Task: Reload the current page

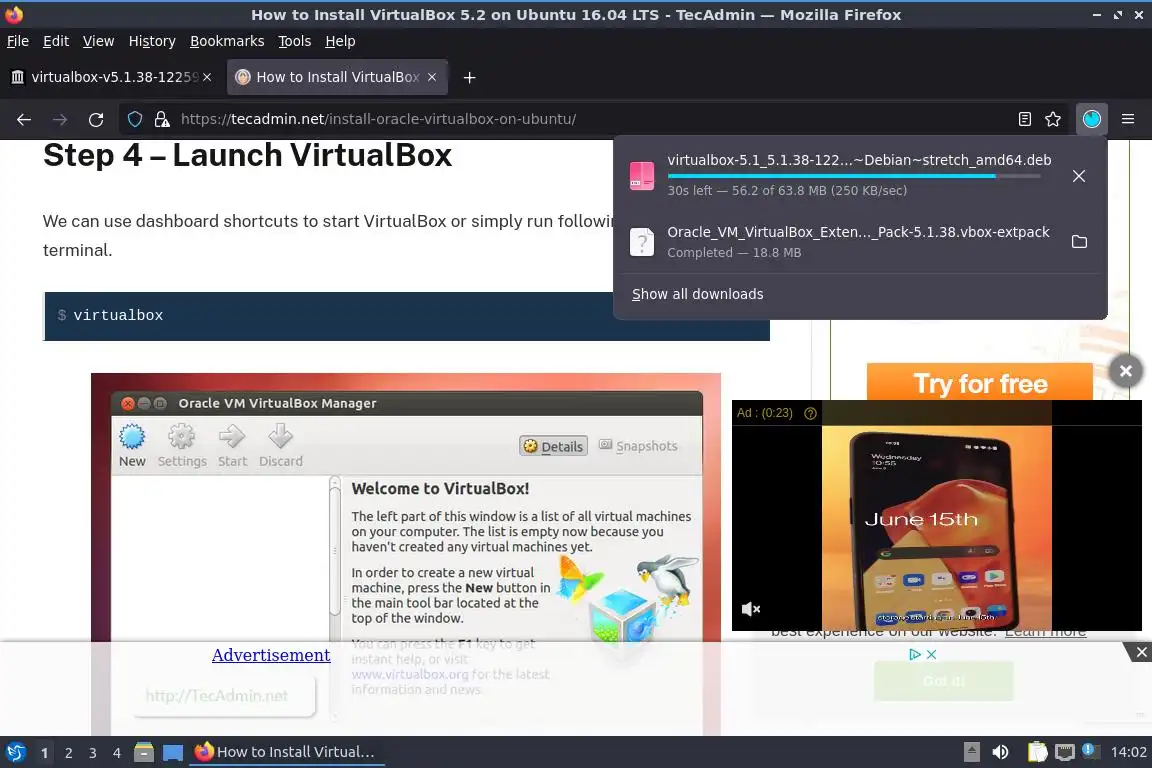Action: click(x=96, y=119)
